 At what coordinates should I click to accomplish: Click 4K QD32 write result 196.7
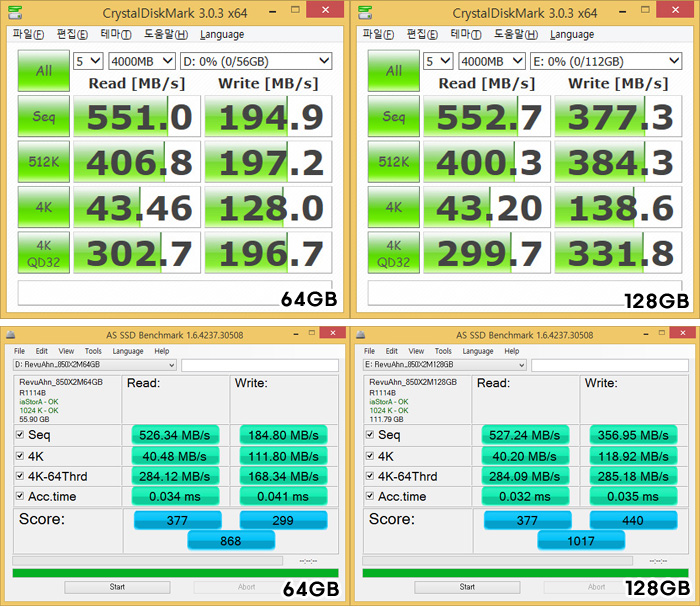[x=268, y=253]
